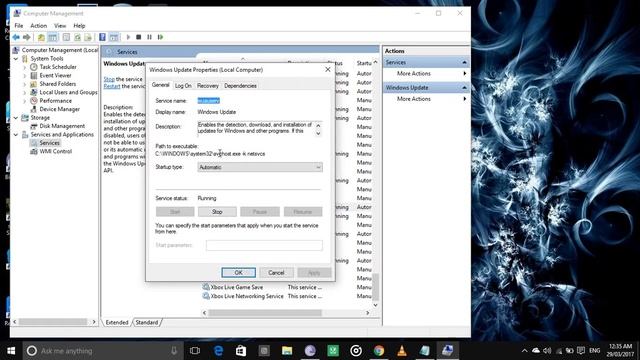Open More Actions under Windows Update
The width and height of the screenshot is (640, 360).
413,99
